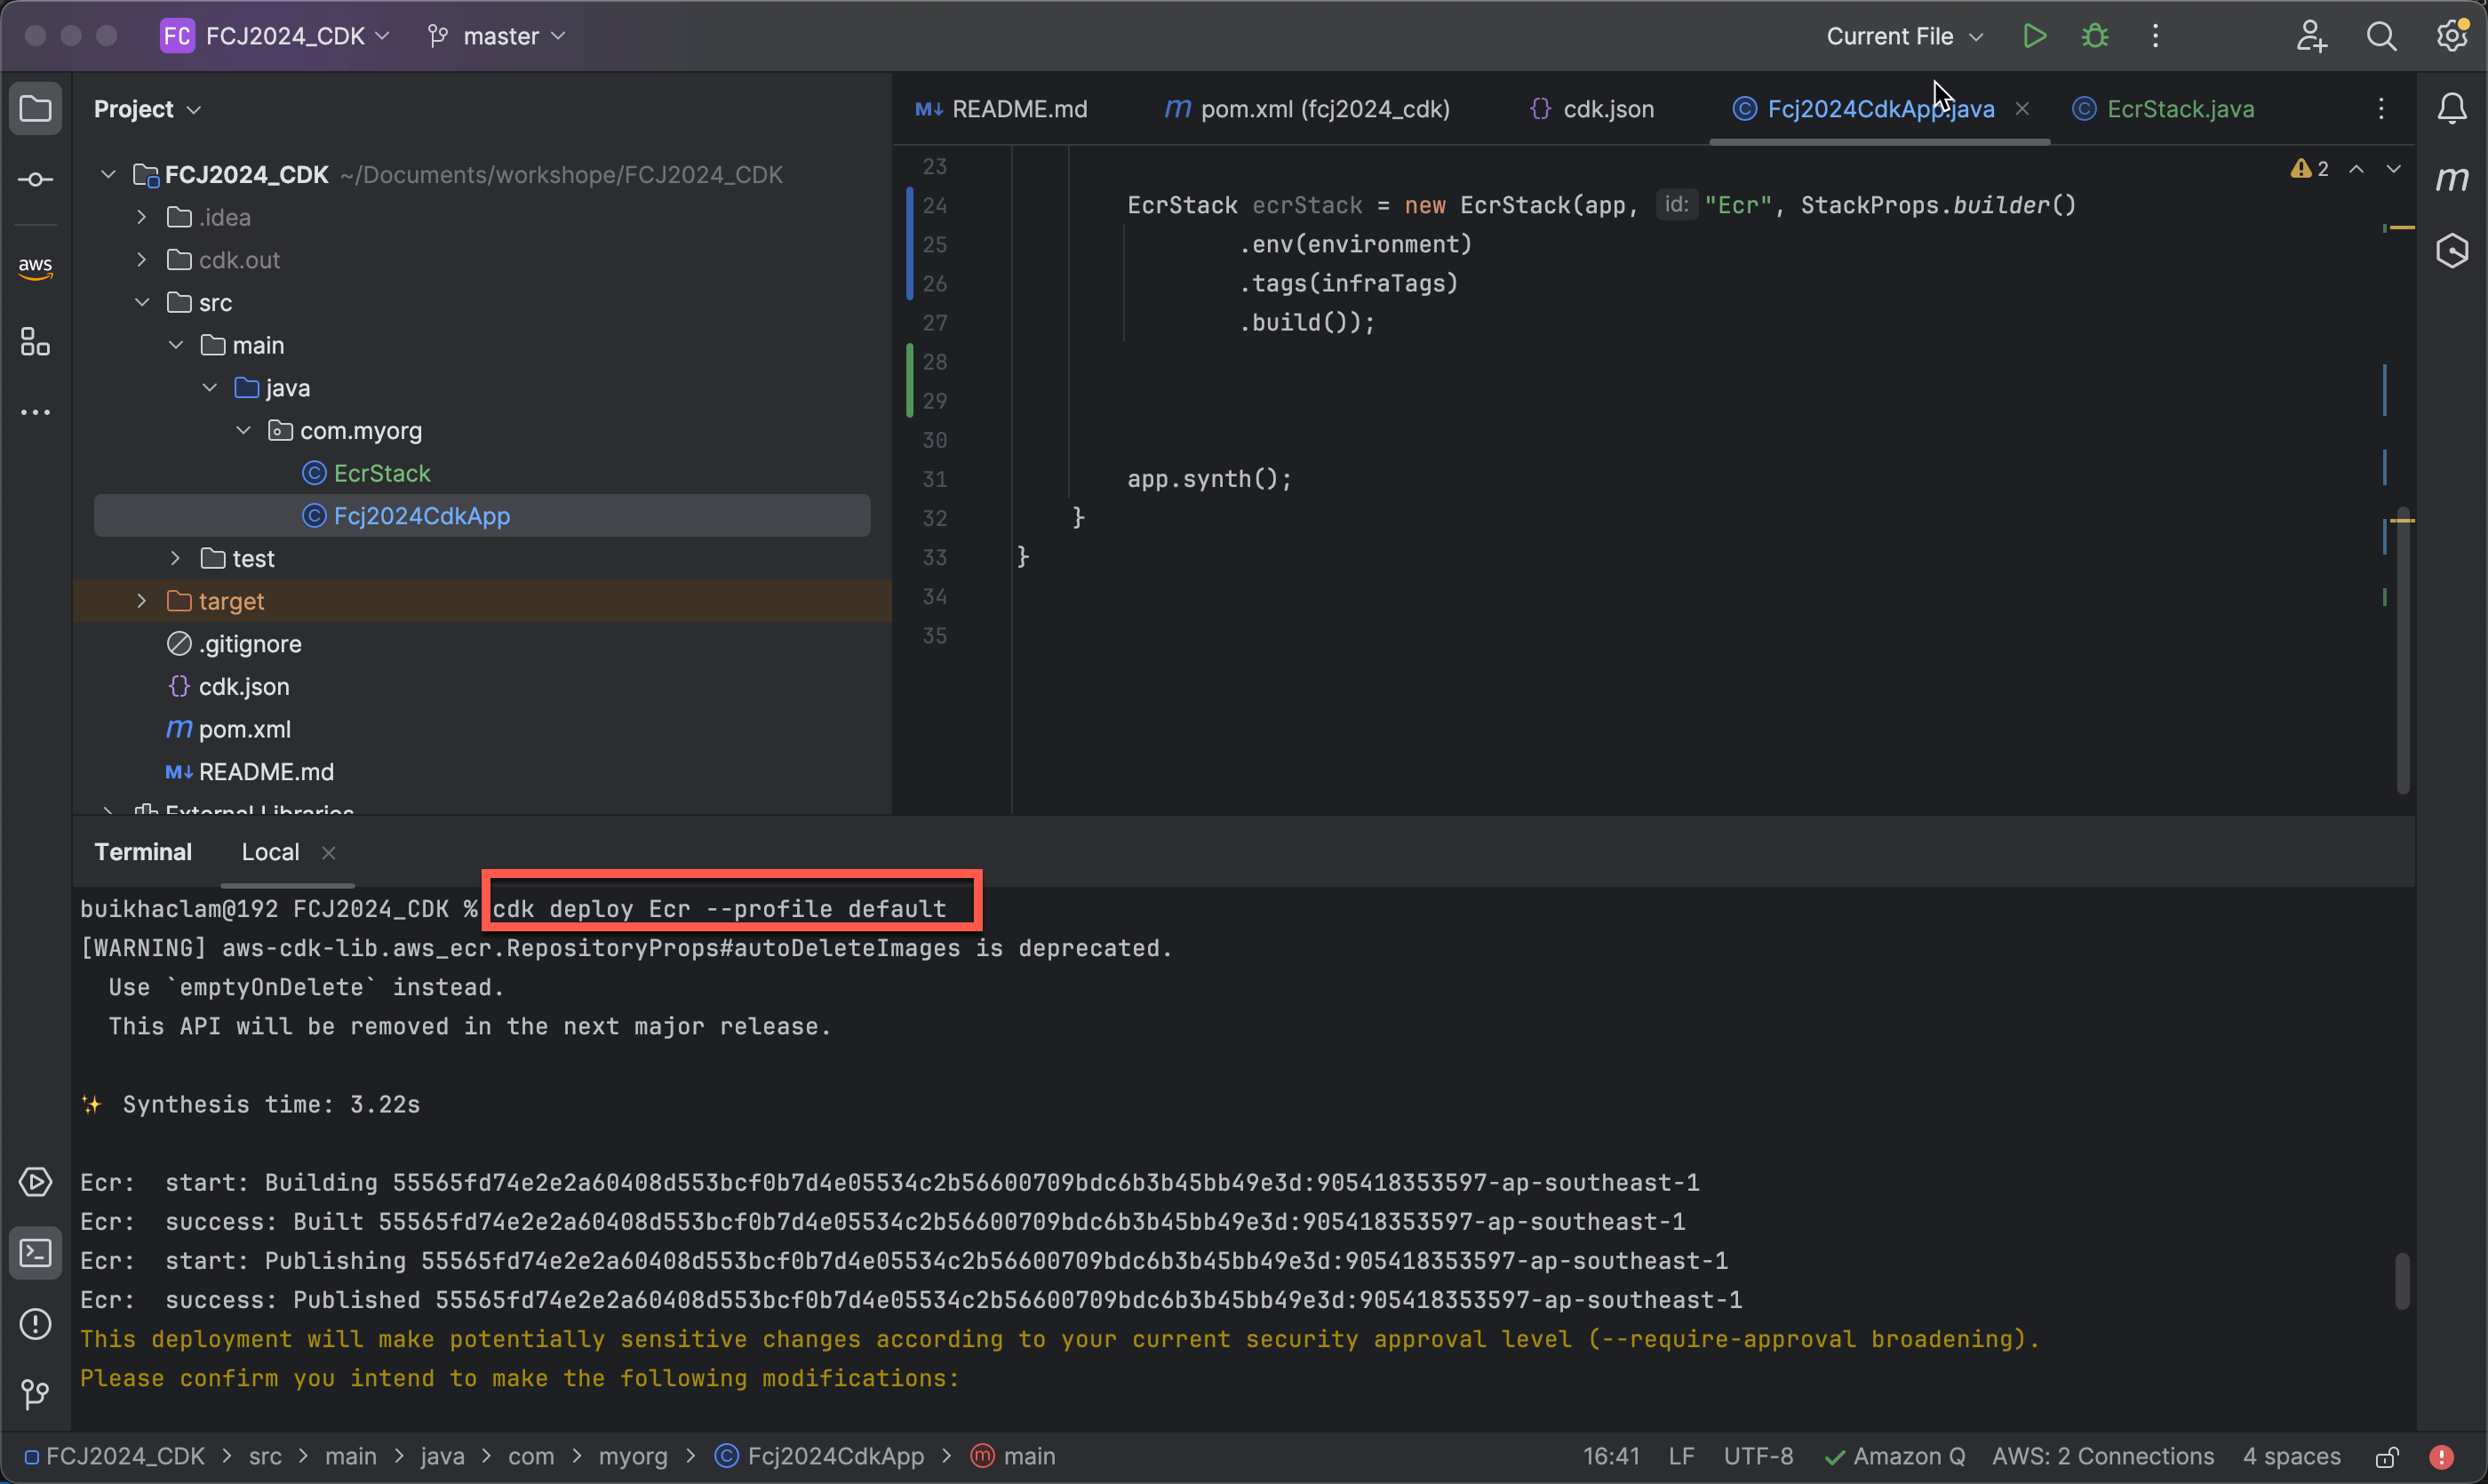This screenshot has width=2488, height=1484.
Task: Switch to the README.md editor tab
Action: [1001, 109]
